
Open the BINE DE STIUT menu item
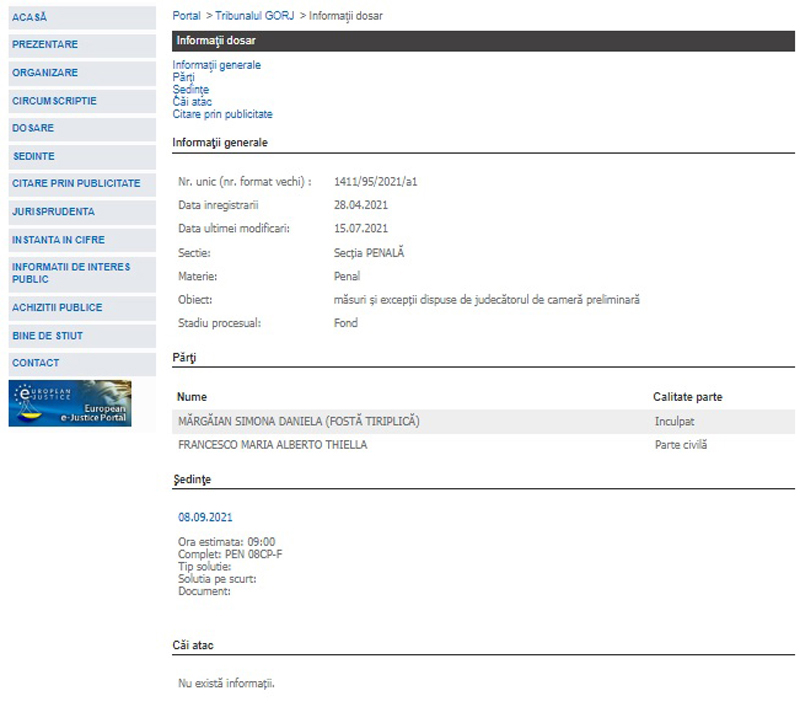(x=48, y=336)
